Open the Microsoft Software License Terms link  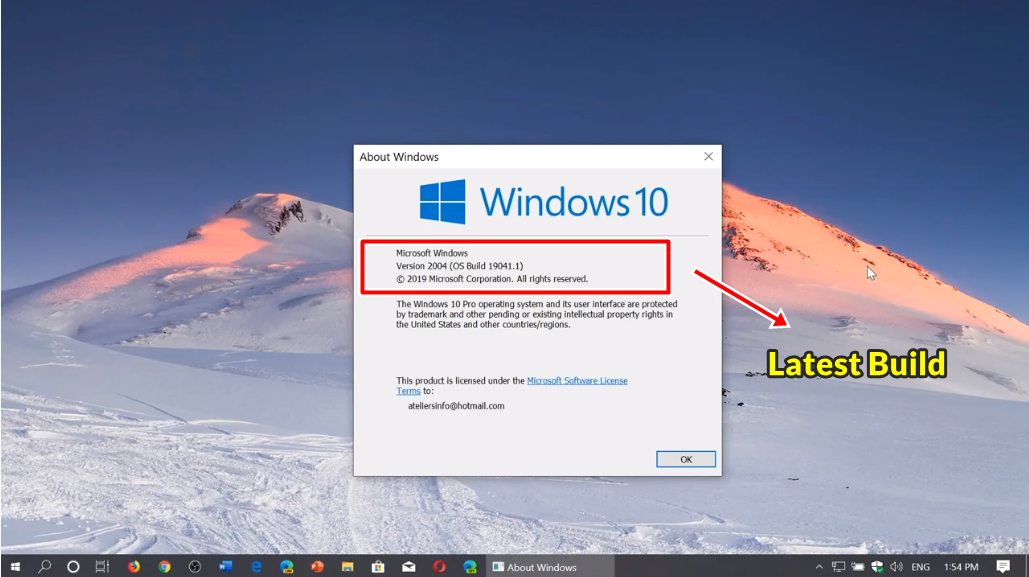click(577, 381)
